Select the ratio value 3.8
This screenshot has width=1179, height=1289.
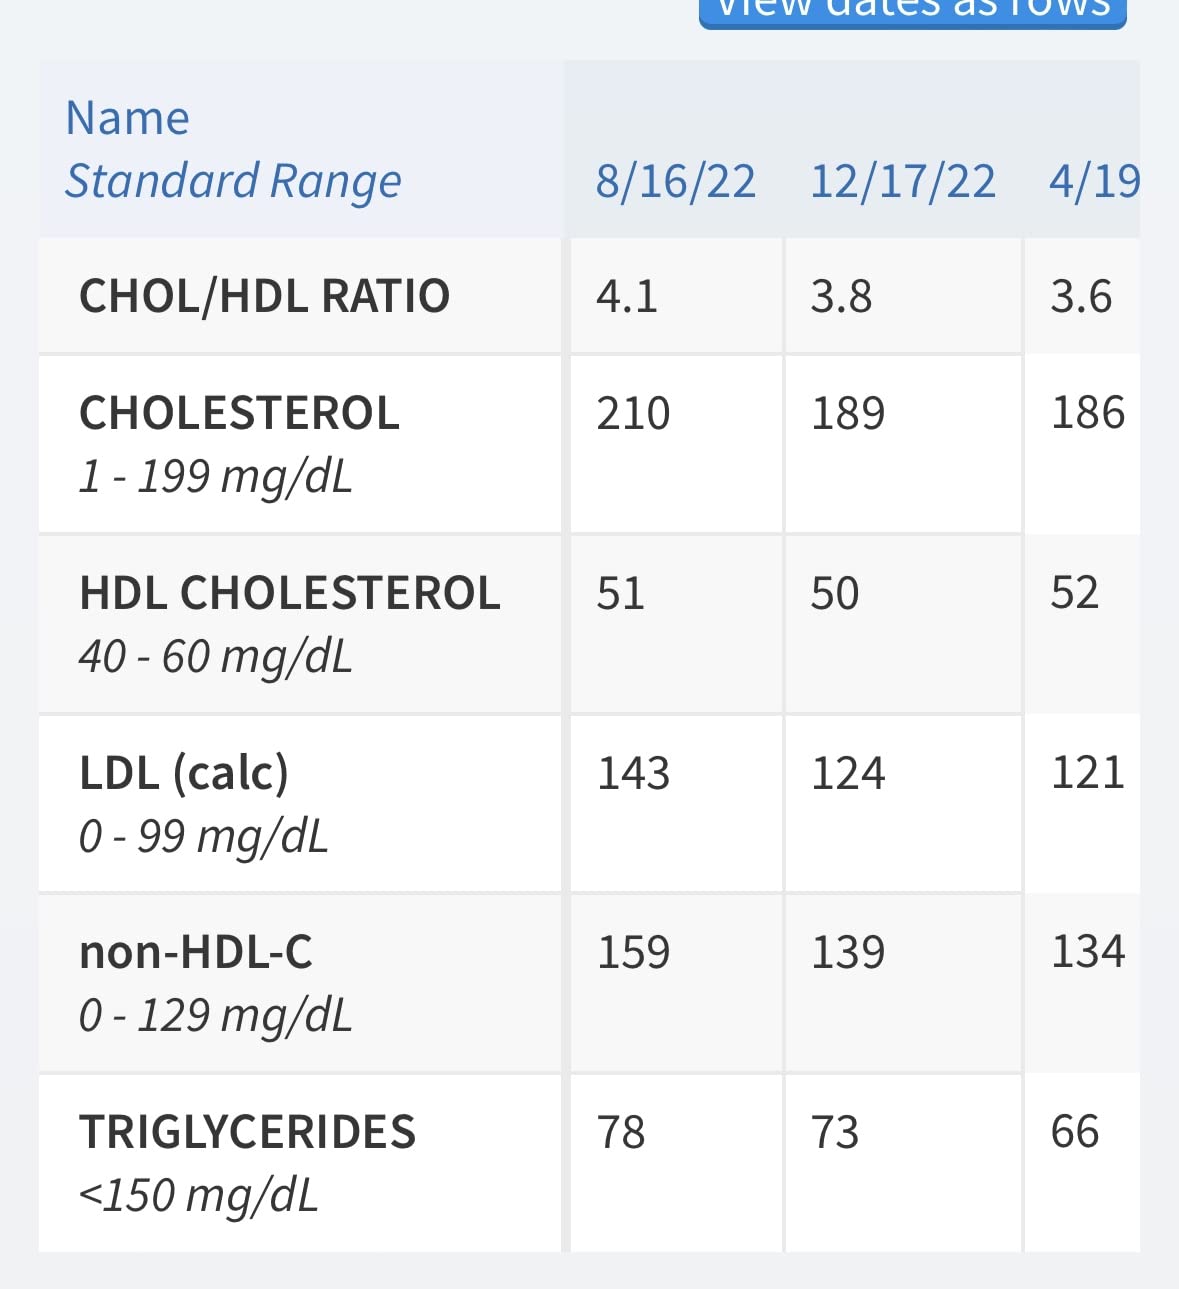[841, 296]
